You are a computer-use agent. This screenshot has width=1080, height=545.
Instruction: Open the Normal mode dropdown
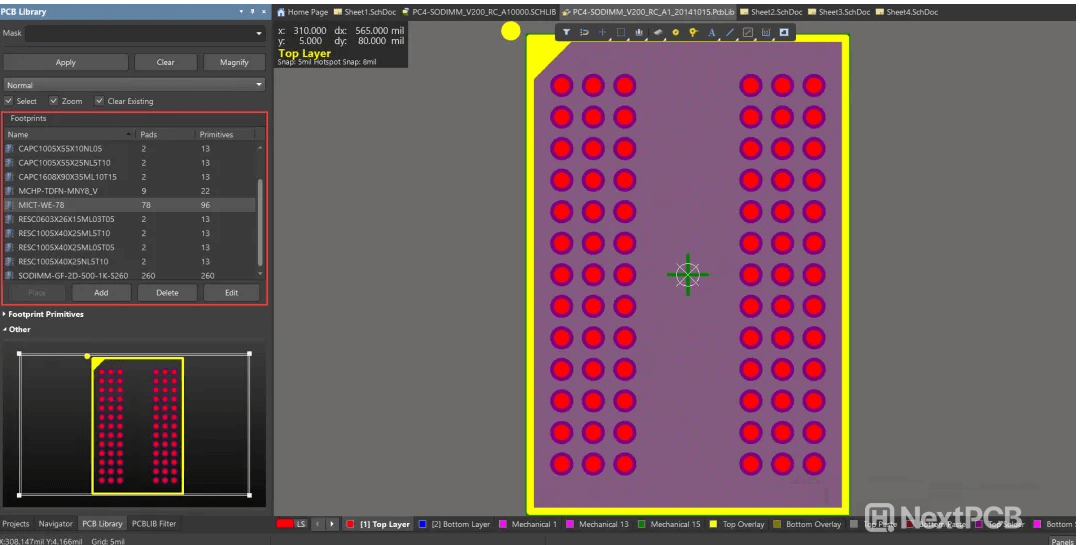point(259,85)
